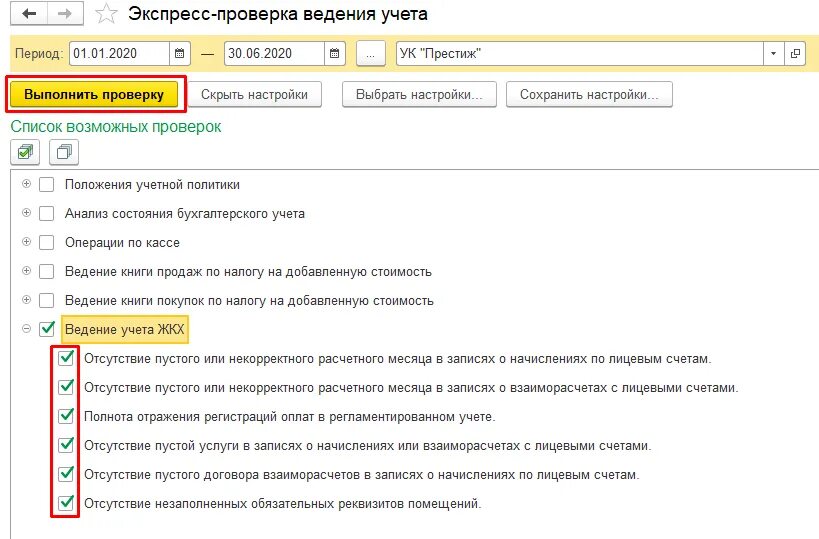Select row Операции по кассе
The height and width of the screenshot is (539, 819).
coord(122,243)
